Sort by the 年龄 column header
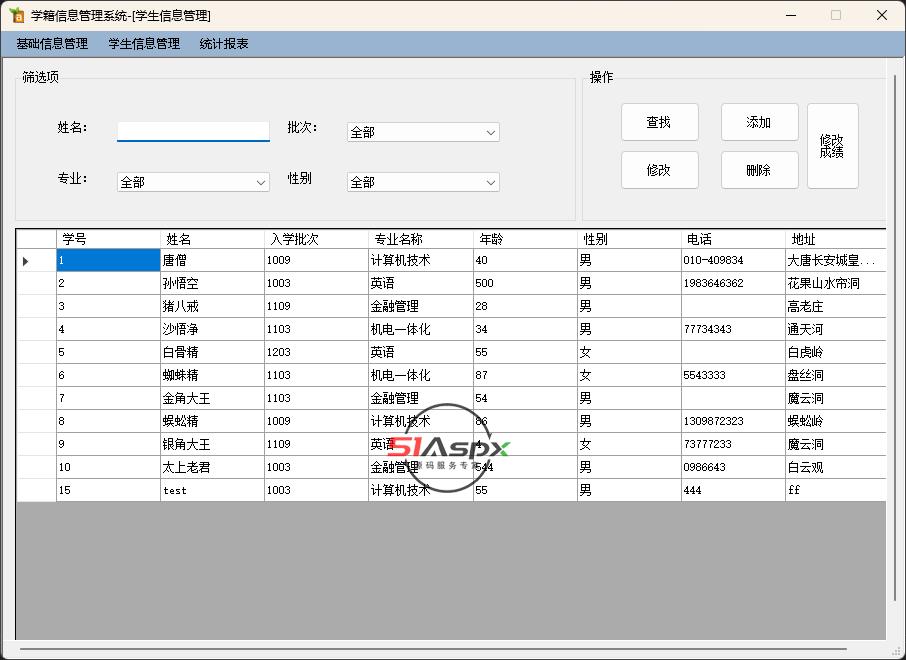906x660 pixels. (525, 239)
